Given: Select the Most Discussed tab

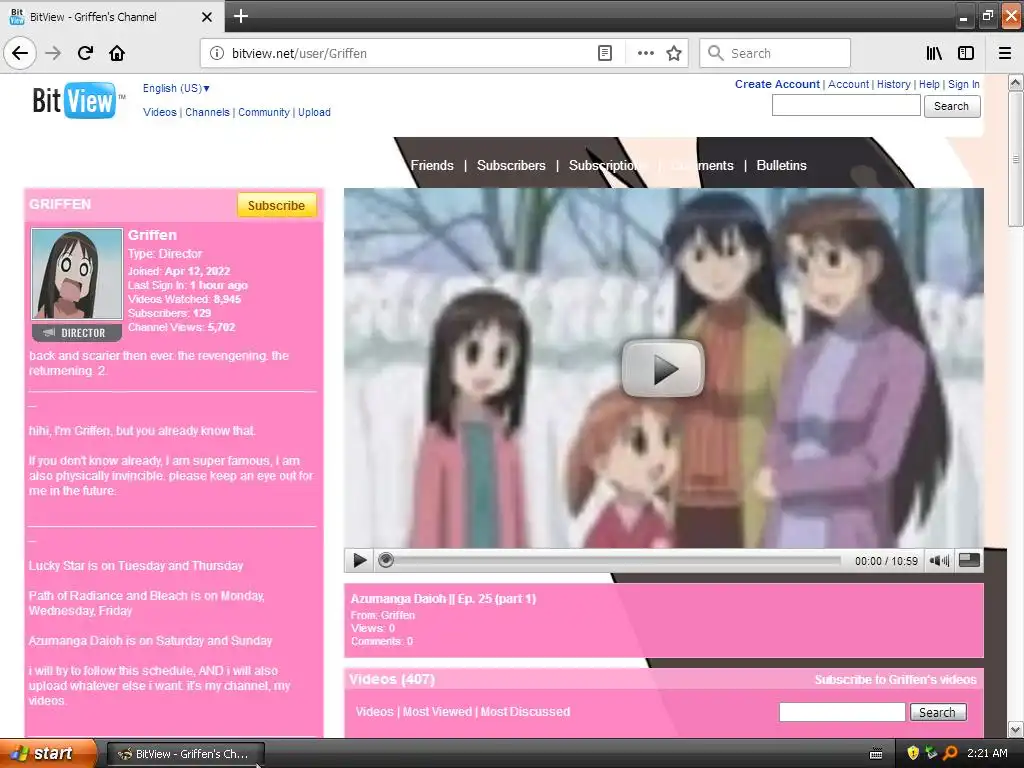Looking at the screenshot, I should click(525, 712).
